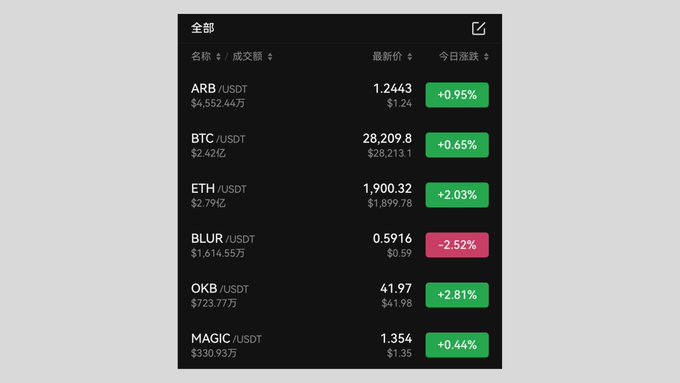The image size is (680, 383).
Task: Click the MAGIC +0.44% green badge
Action: click(x=457, y=345)
